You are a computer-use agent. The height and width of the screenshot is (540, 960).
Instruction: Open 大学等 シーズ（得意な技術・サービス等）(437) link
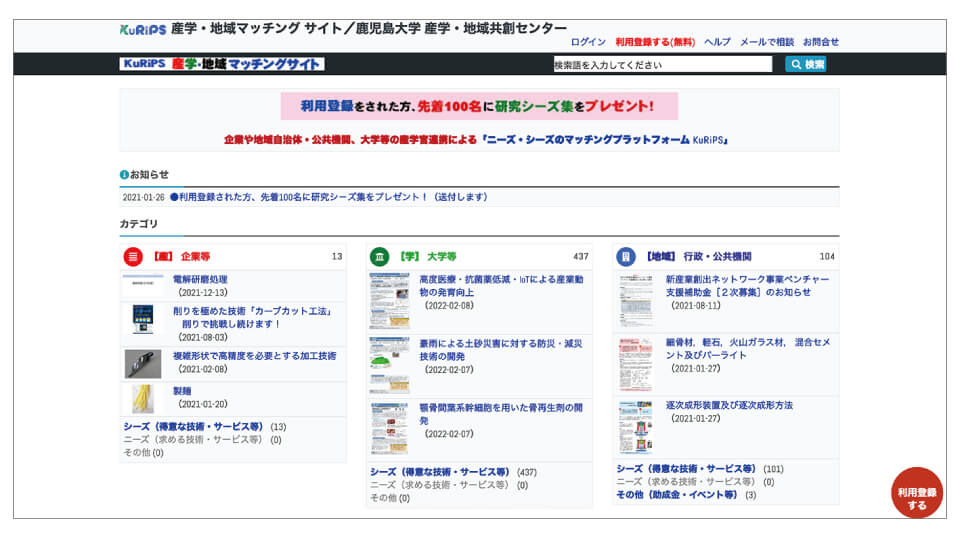click(x=440, y=472)
